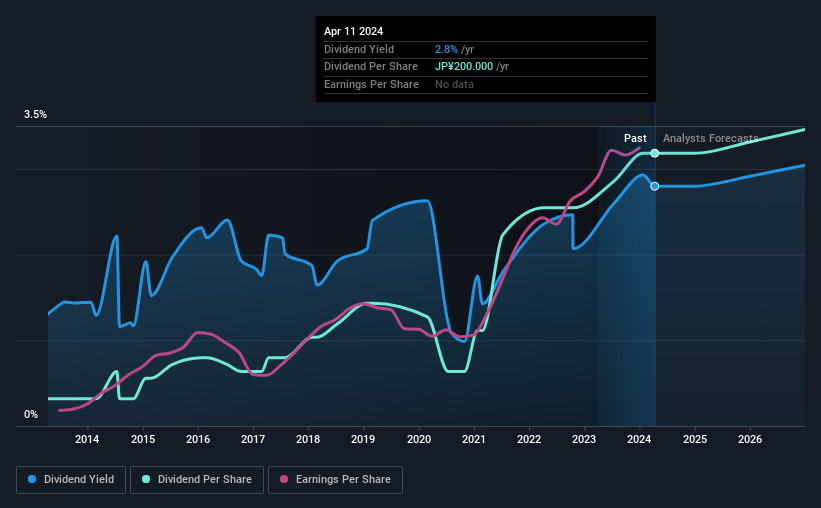Click the 2020 x-axis label
The image size is (821, 508).
click(x=419, y=439)
